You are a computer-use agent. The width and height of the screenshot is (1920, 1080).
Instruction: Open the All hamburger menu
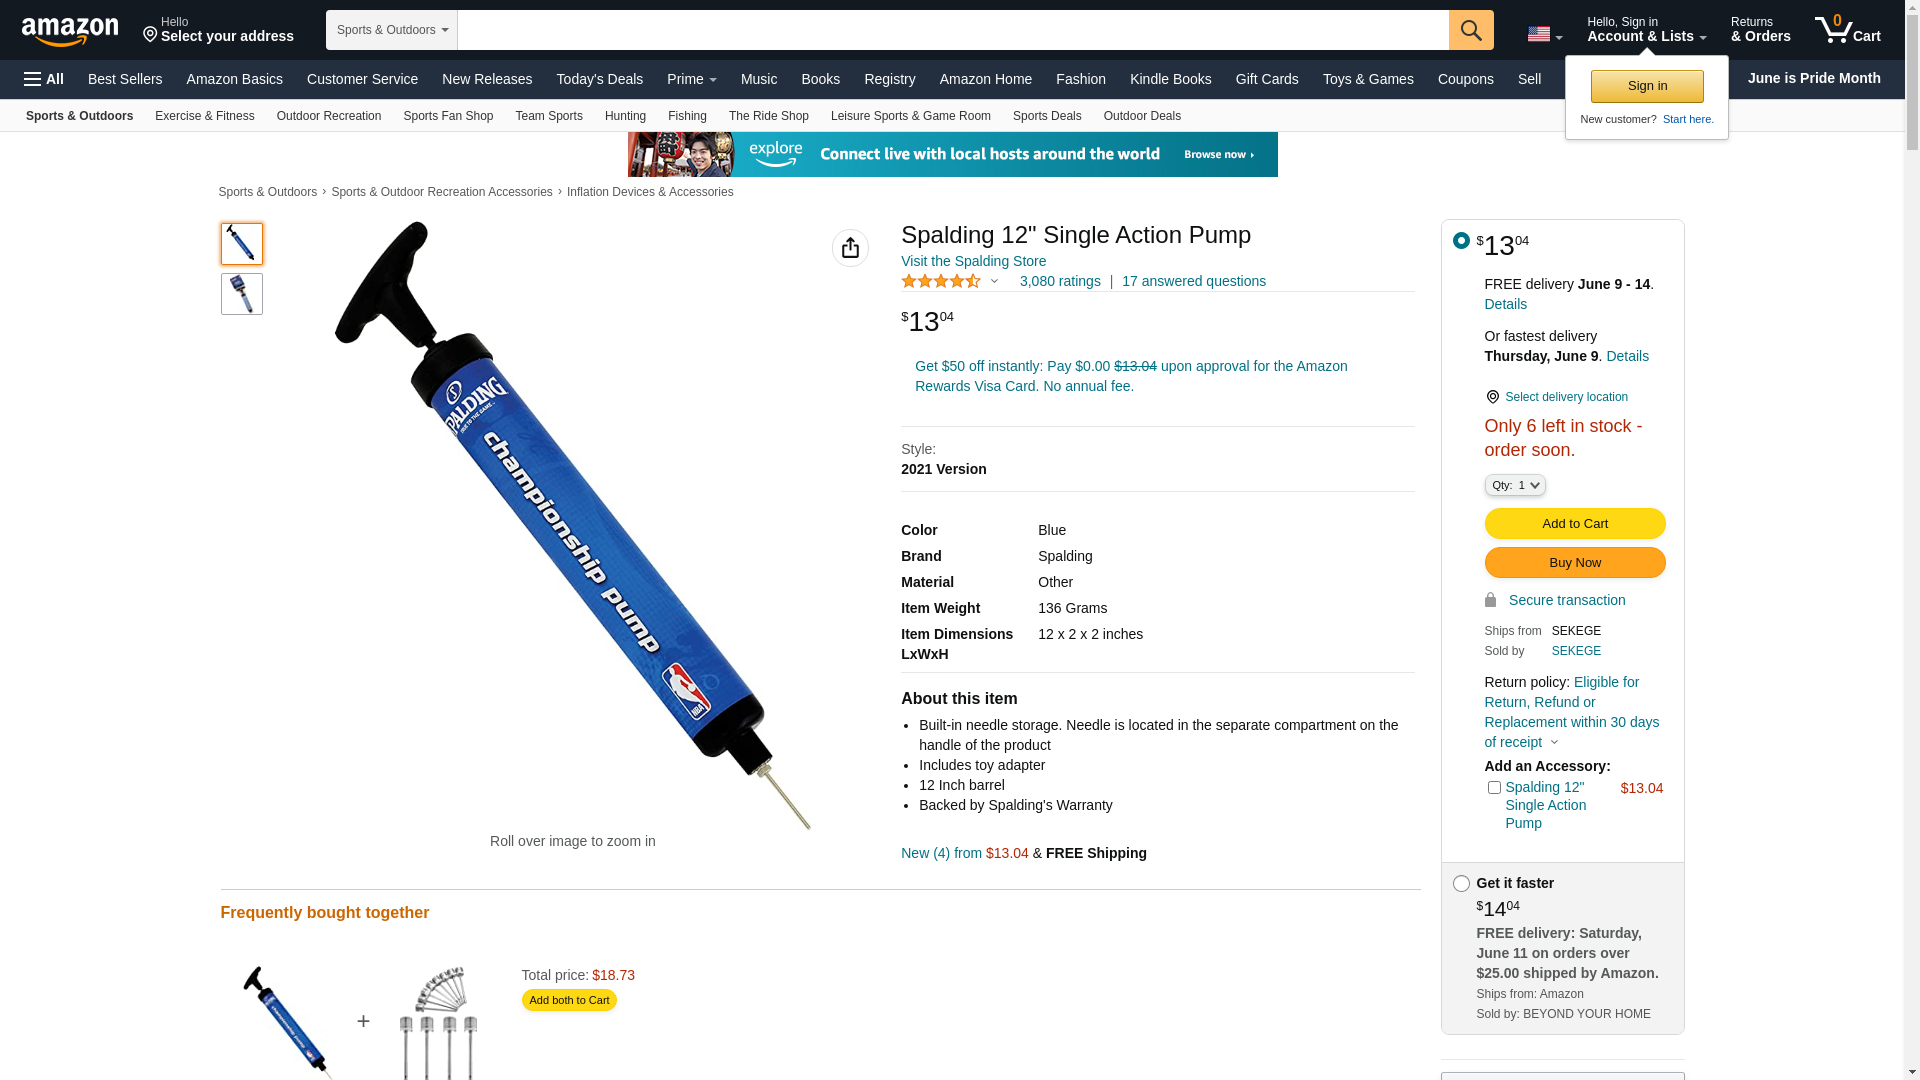(44, 79)
